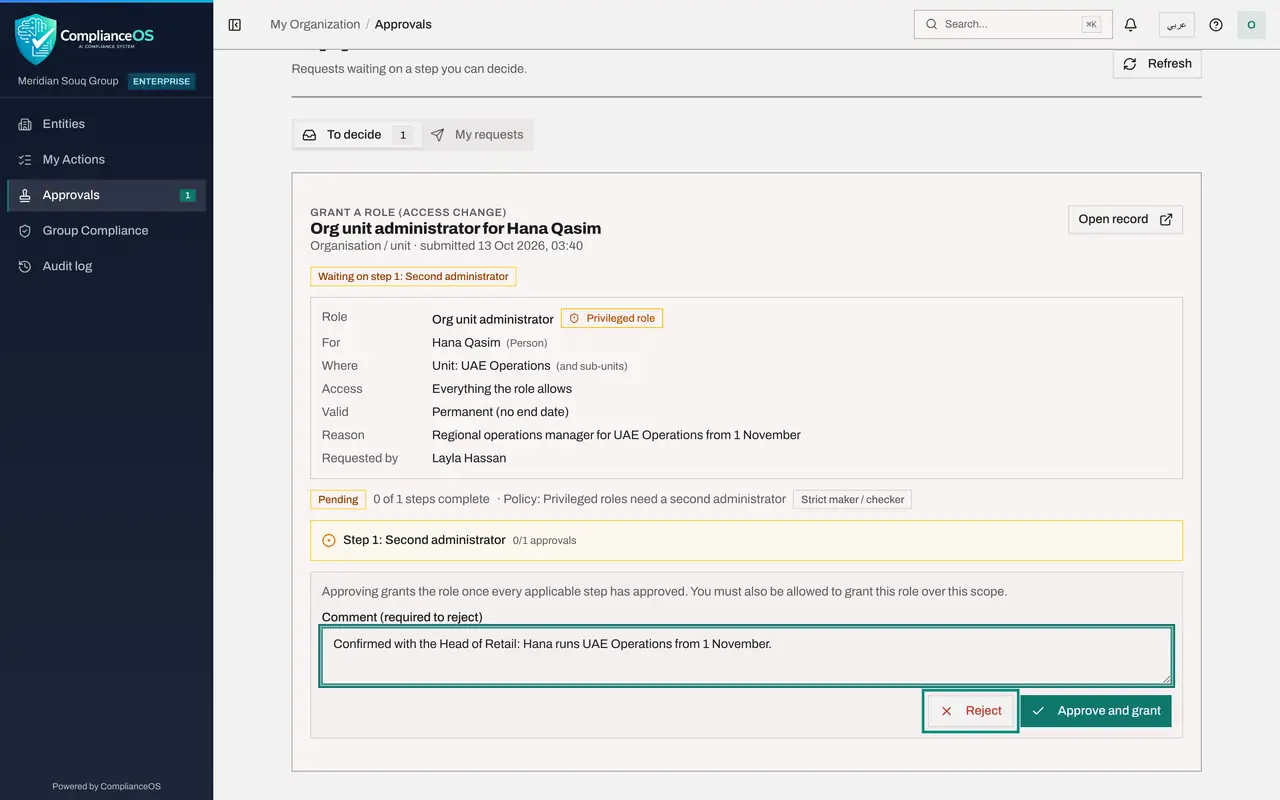Open user avatar menu 'O'
The image size is (1280, 800).
click(x=1251, y=24)
